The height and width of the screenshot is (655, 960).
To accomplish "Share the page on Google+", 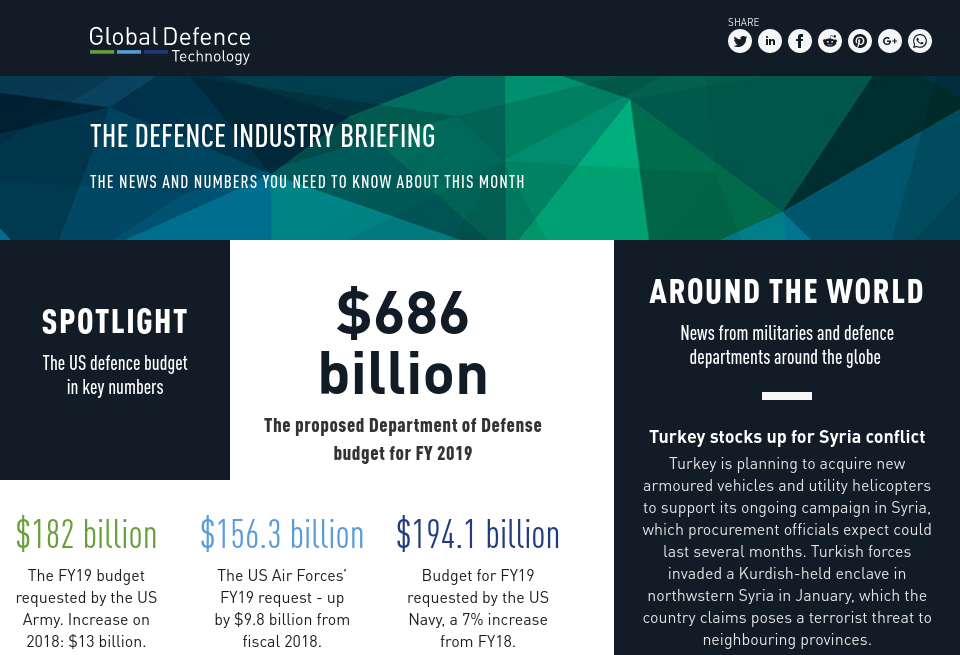I will click(890, 41).
